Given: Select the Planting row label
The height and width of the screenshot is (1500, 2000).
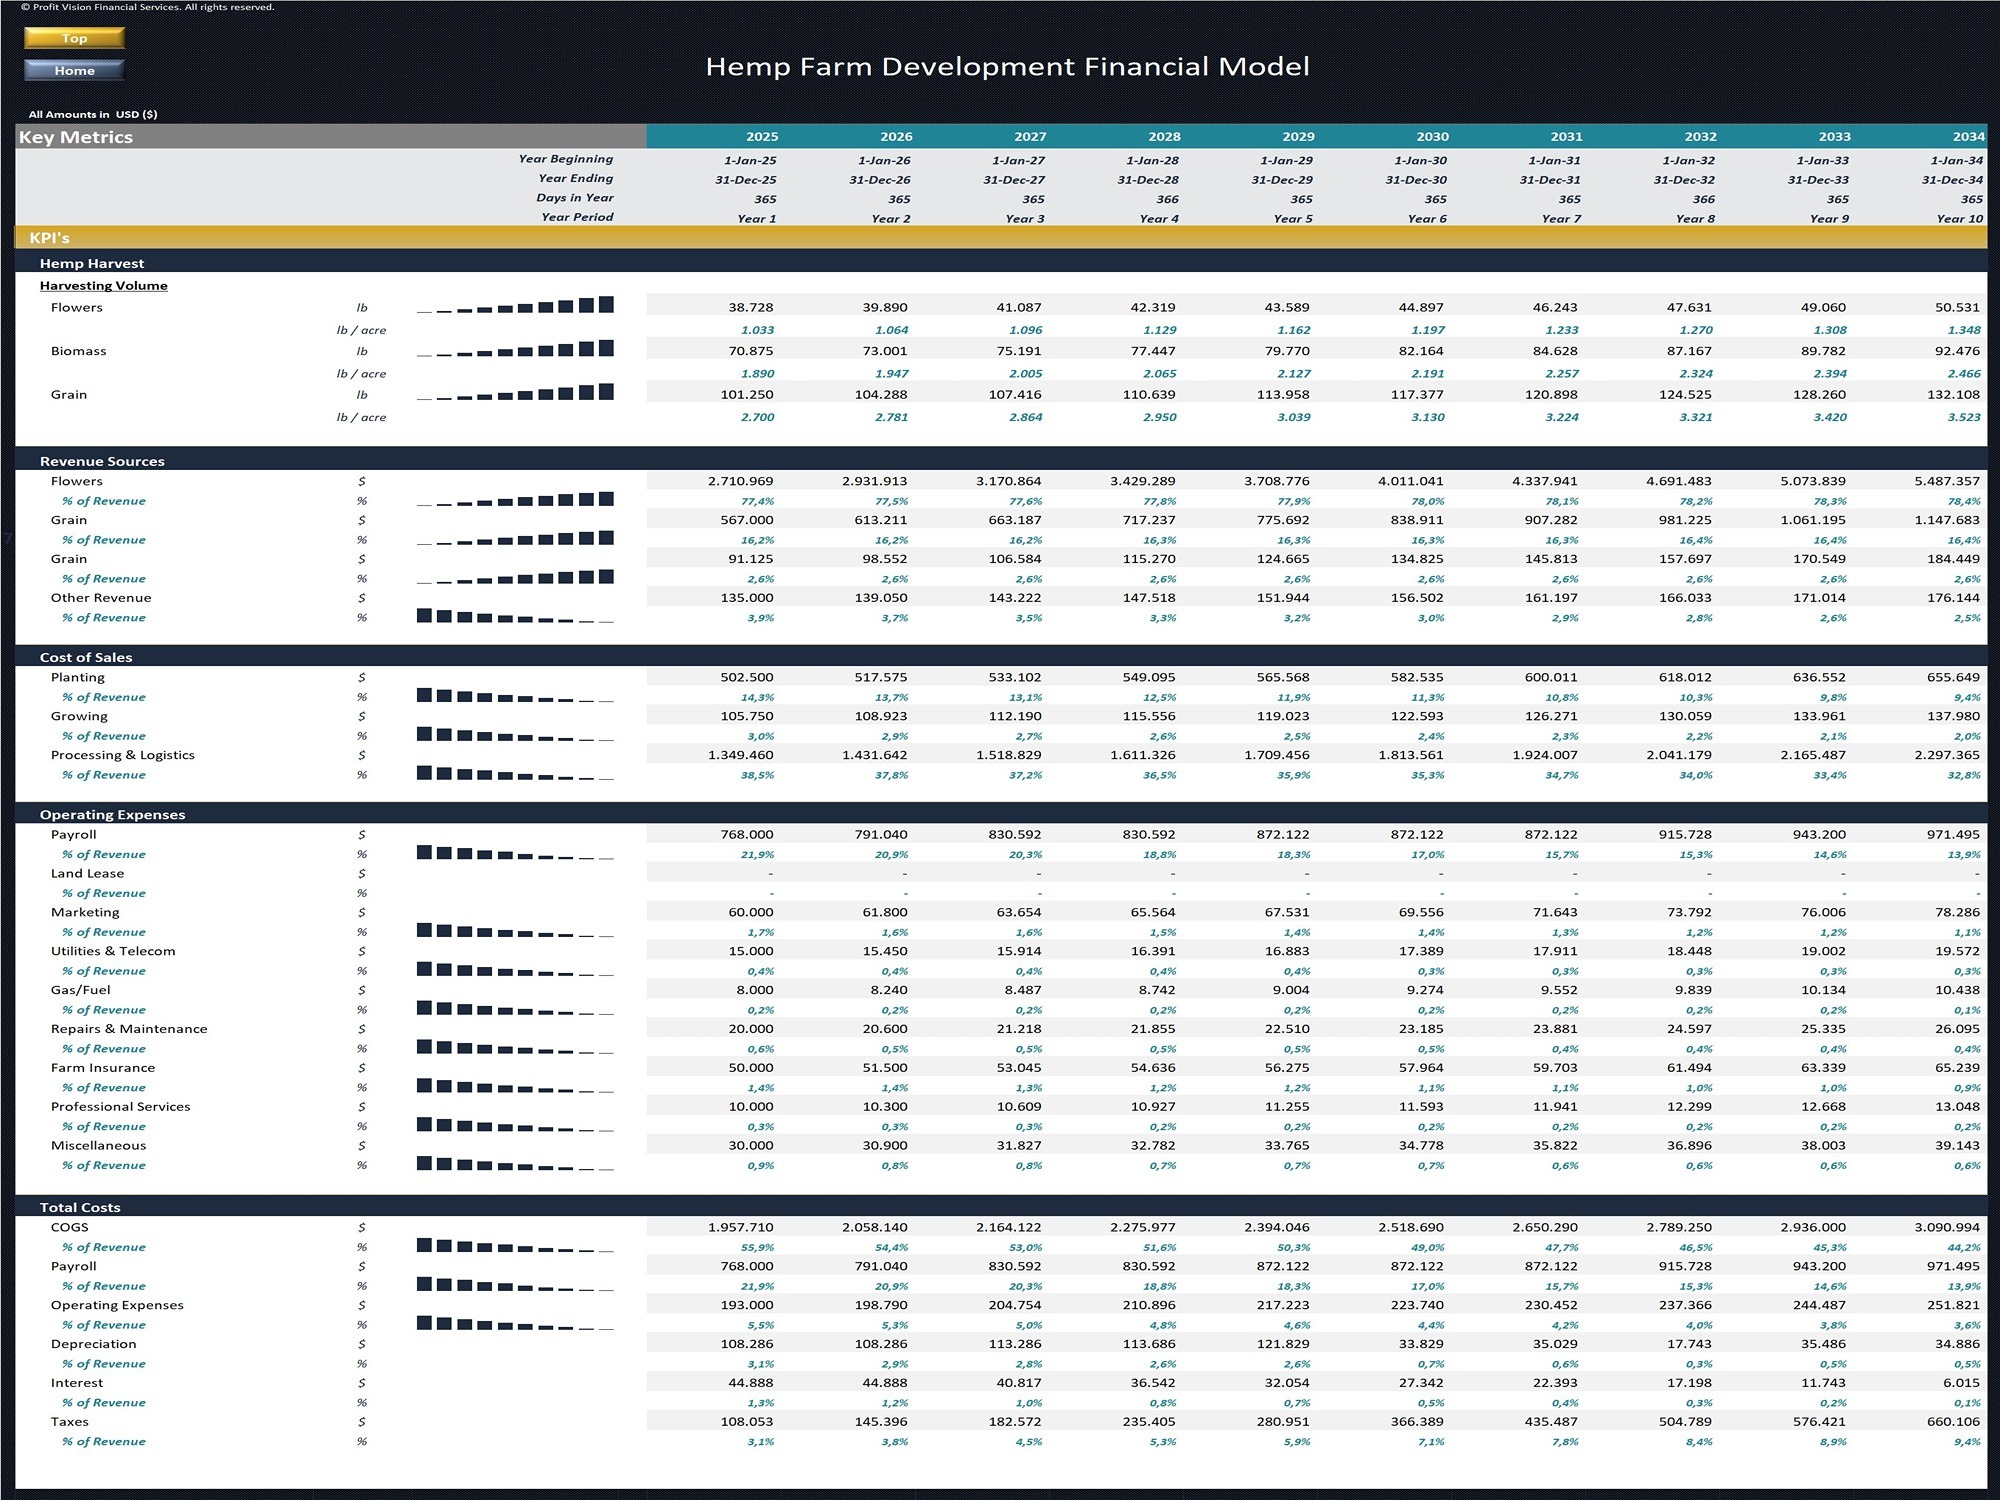Looking at the screenshot, I should pos(79,678).
